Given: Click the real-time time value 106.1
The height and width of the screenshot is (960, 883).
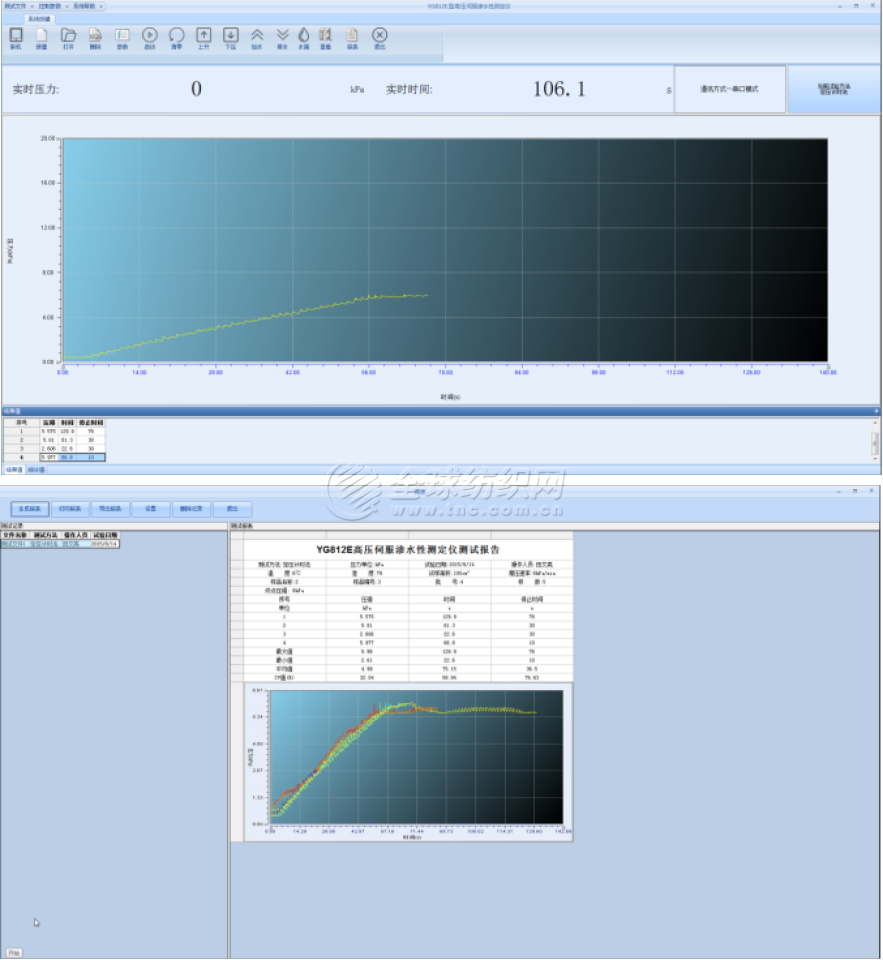Looking at the screenshot, I should click(559, 89).
